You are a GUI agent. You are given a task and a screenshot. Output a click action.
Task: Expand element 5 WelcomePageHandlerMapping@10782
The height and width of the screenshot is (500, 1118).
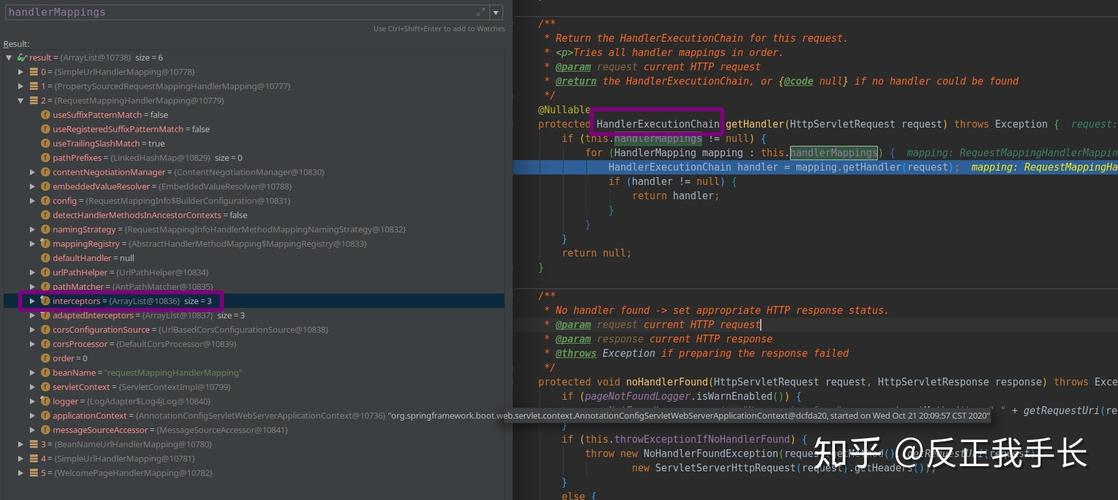21,473
